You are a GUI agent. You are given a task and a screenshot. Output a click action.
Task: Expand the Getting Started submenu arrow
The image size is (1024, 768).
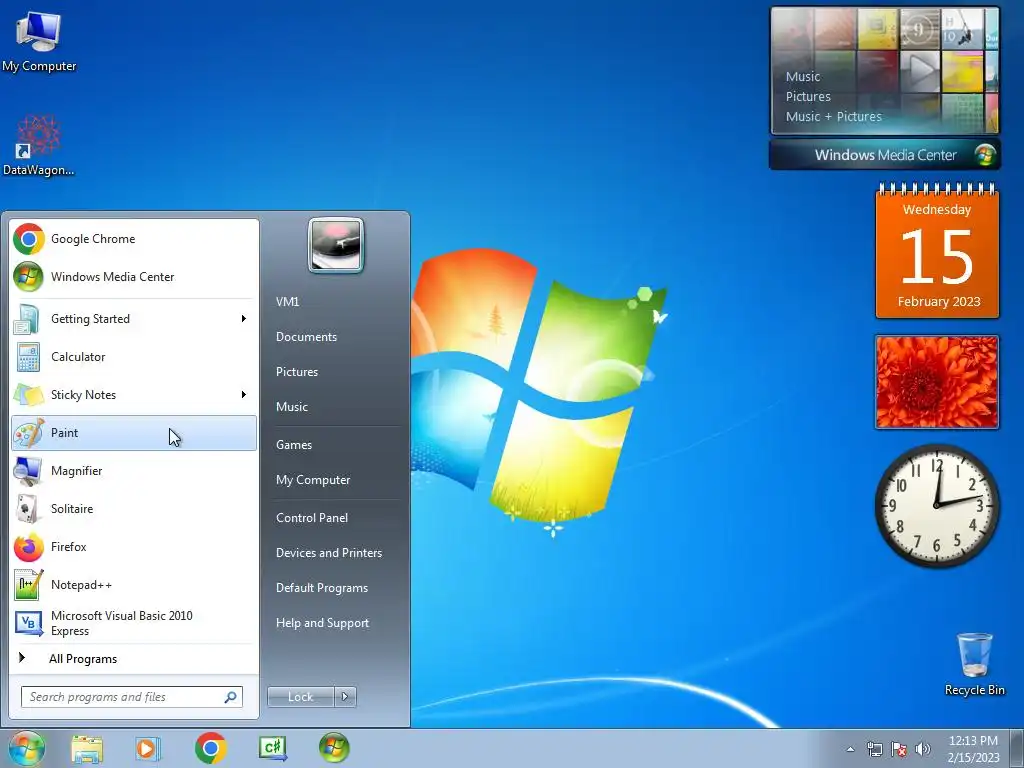(244, 319)
